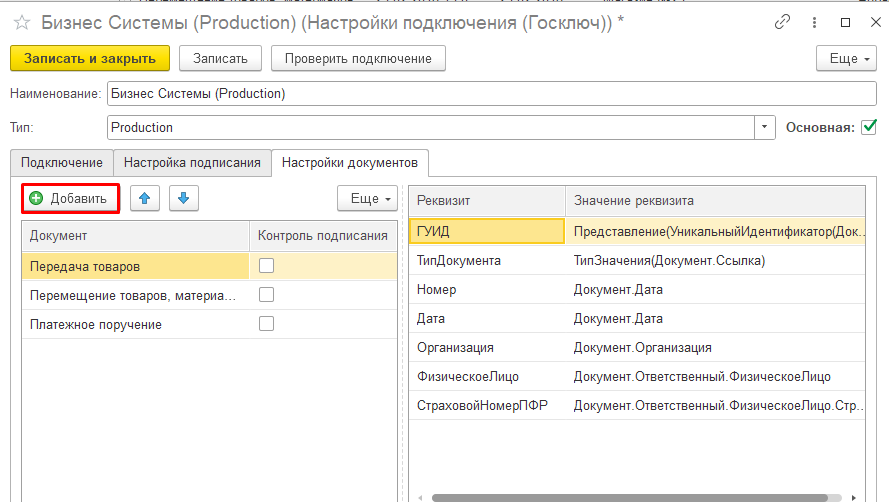Image resolution: width=889 pixels, height=502 pixels.
Task: Open the top-right Еще menu
Action: pyautogui.click(x=846, y=58)
